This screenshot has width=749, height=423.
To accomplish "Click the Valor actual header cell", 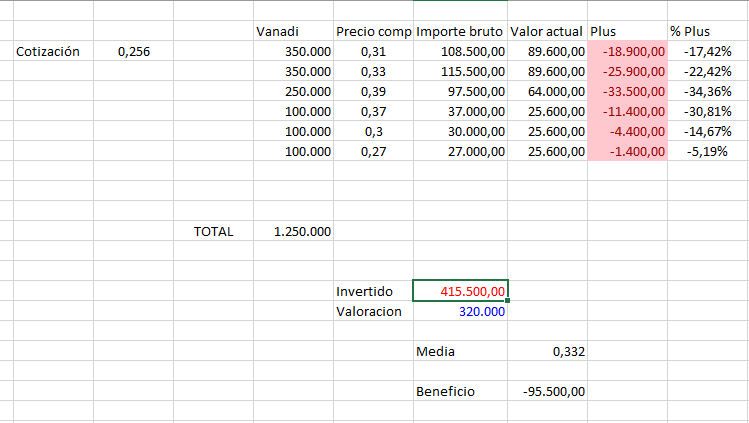I will (x=547, y=31).
